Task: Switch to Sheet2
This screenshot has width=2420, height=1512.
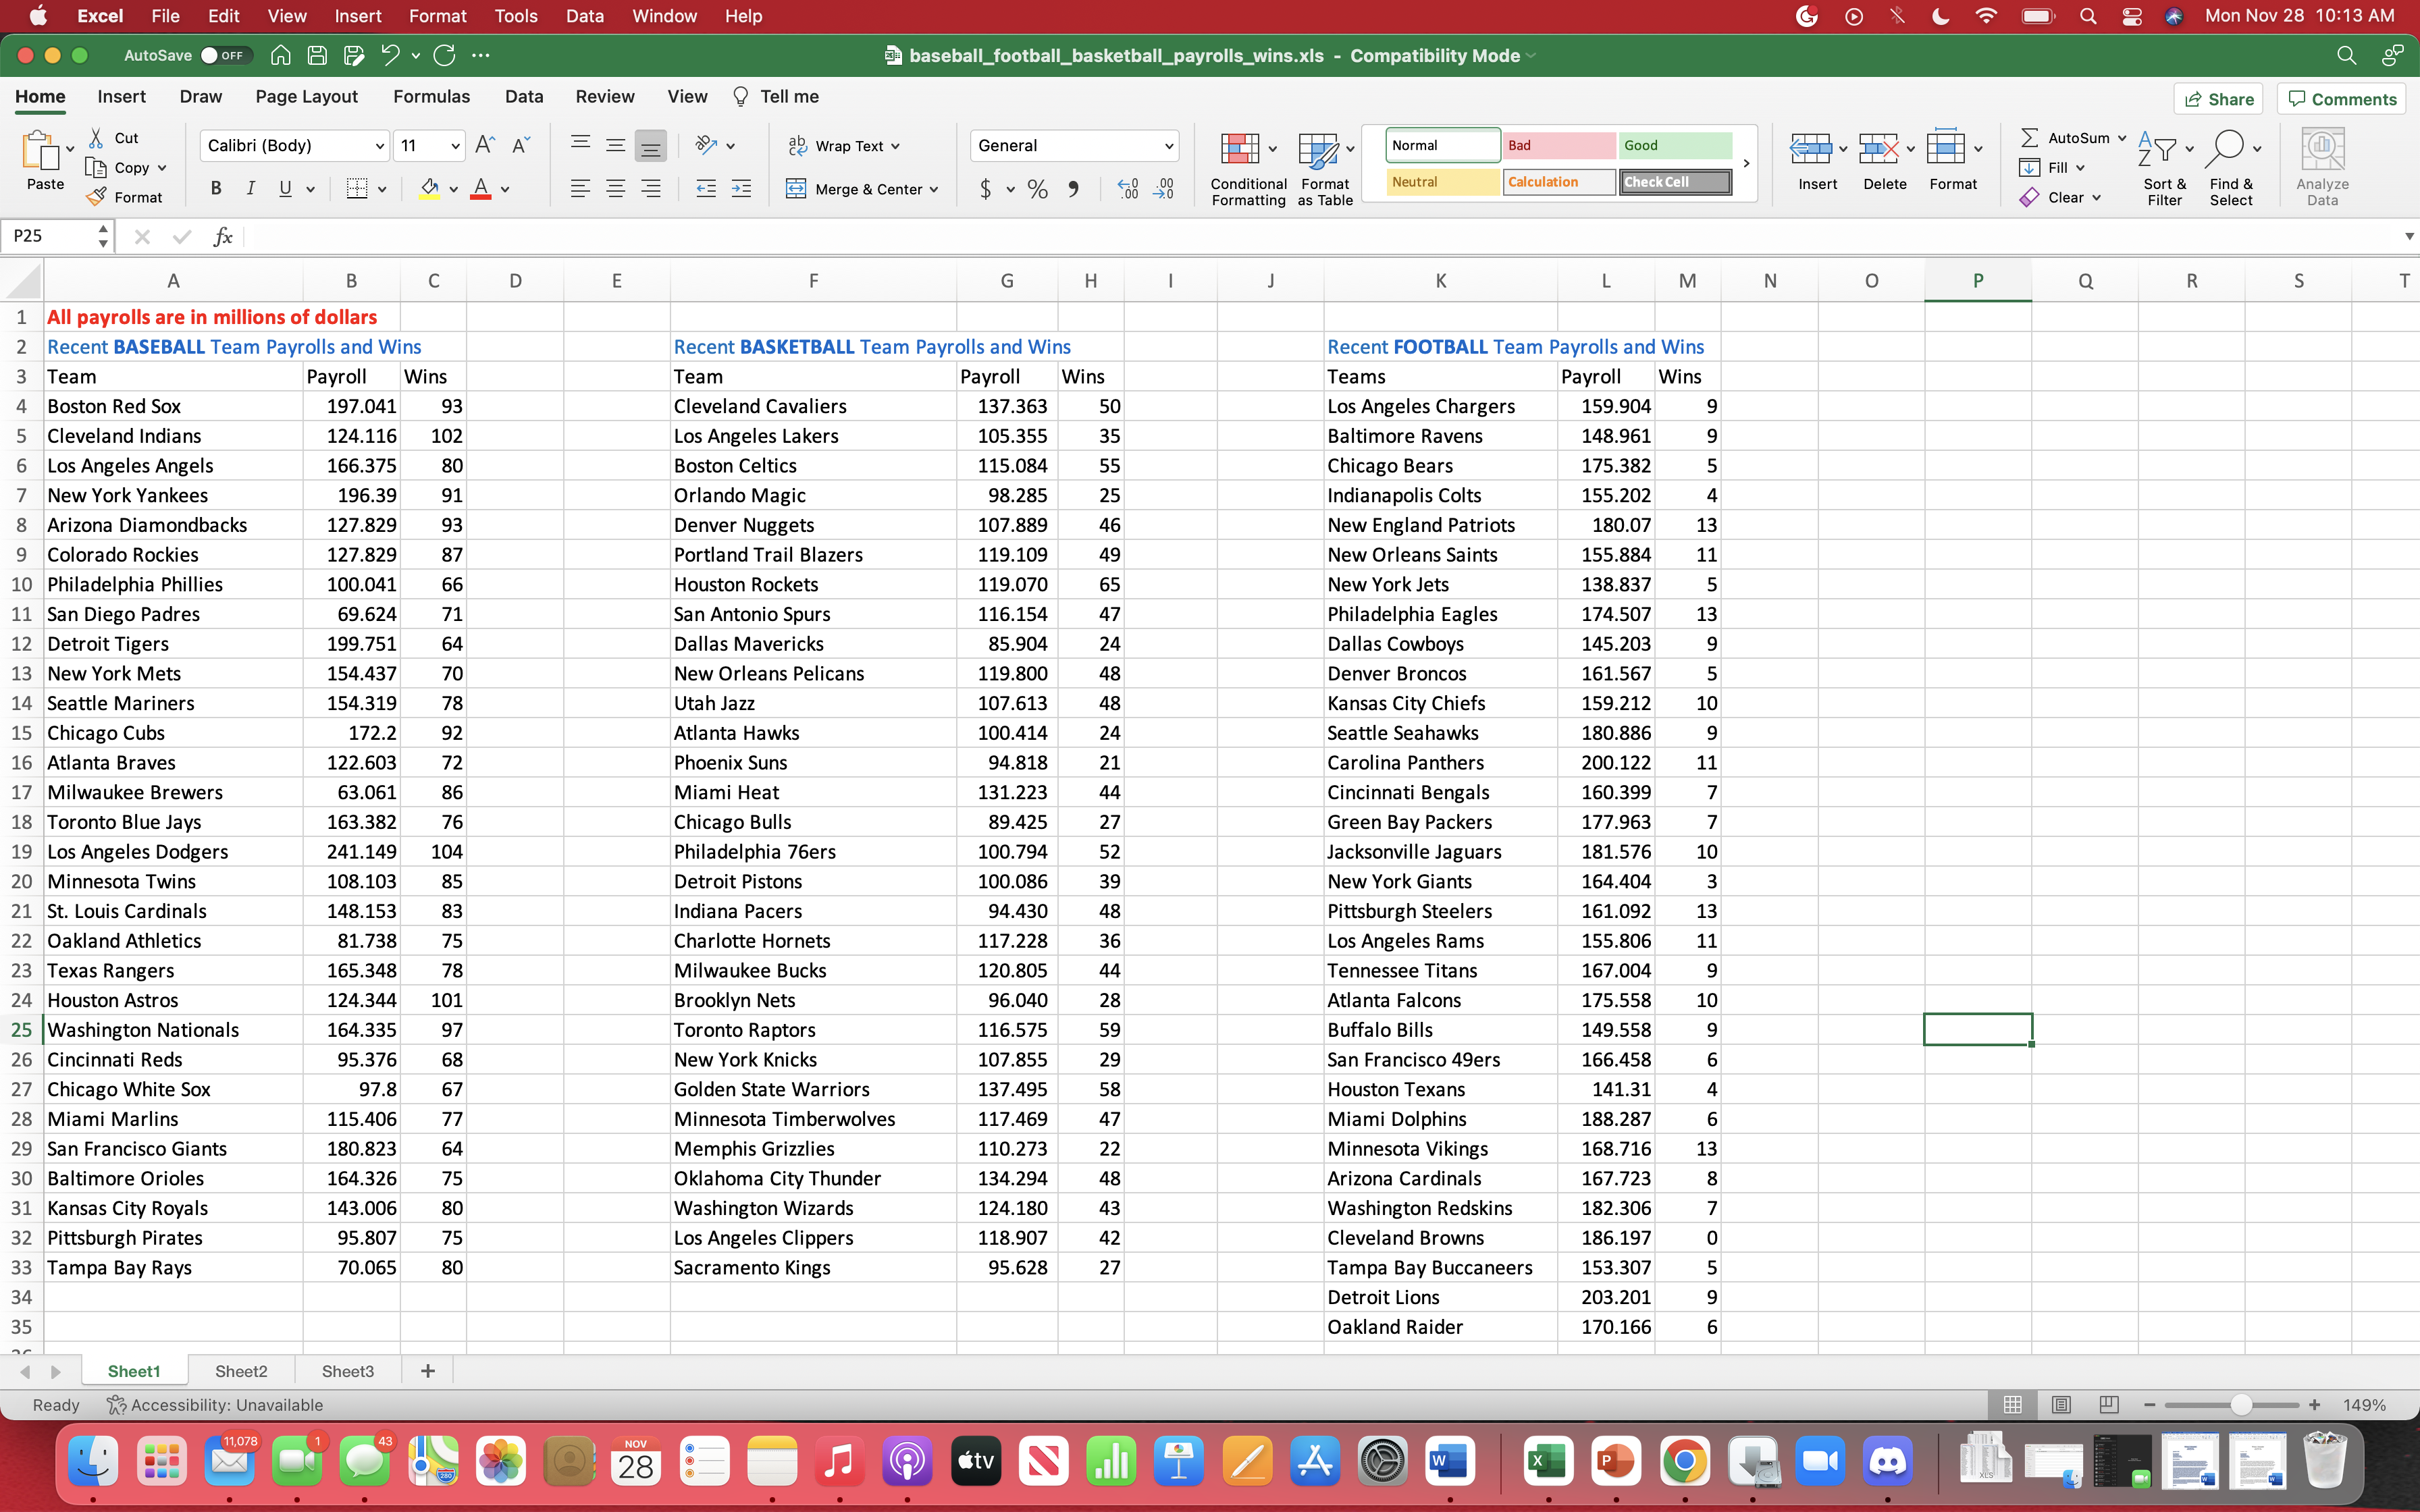Action: click(x=240, y=1370)
